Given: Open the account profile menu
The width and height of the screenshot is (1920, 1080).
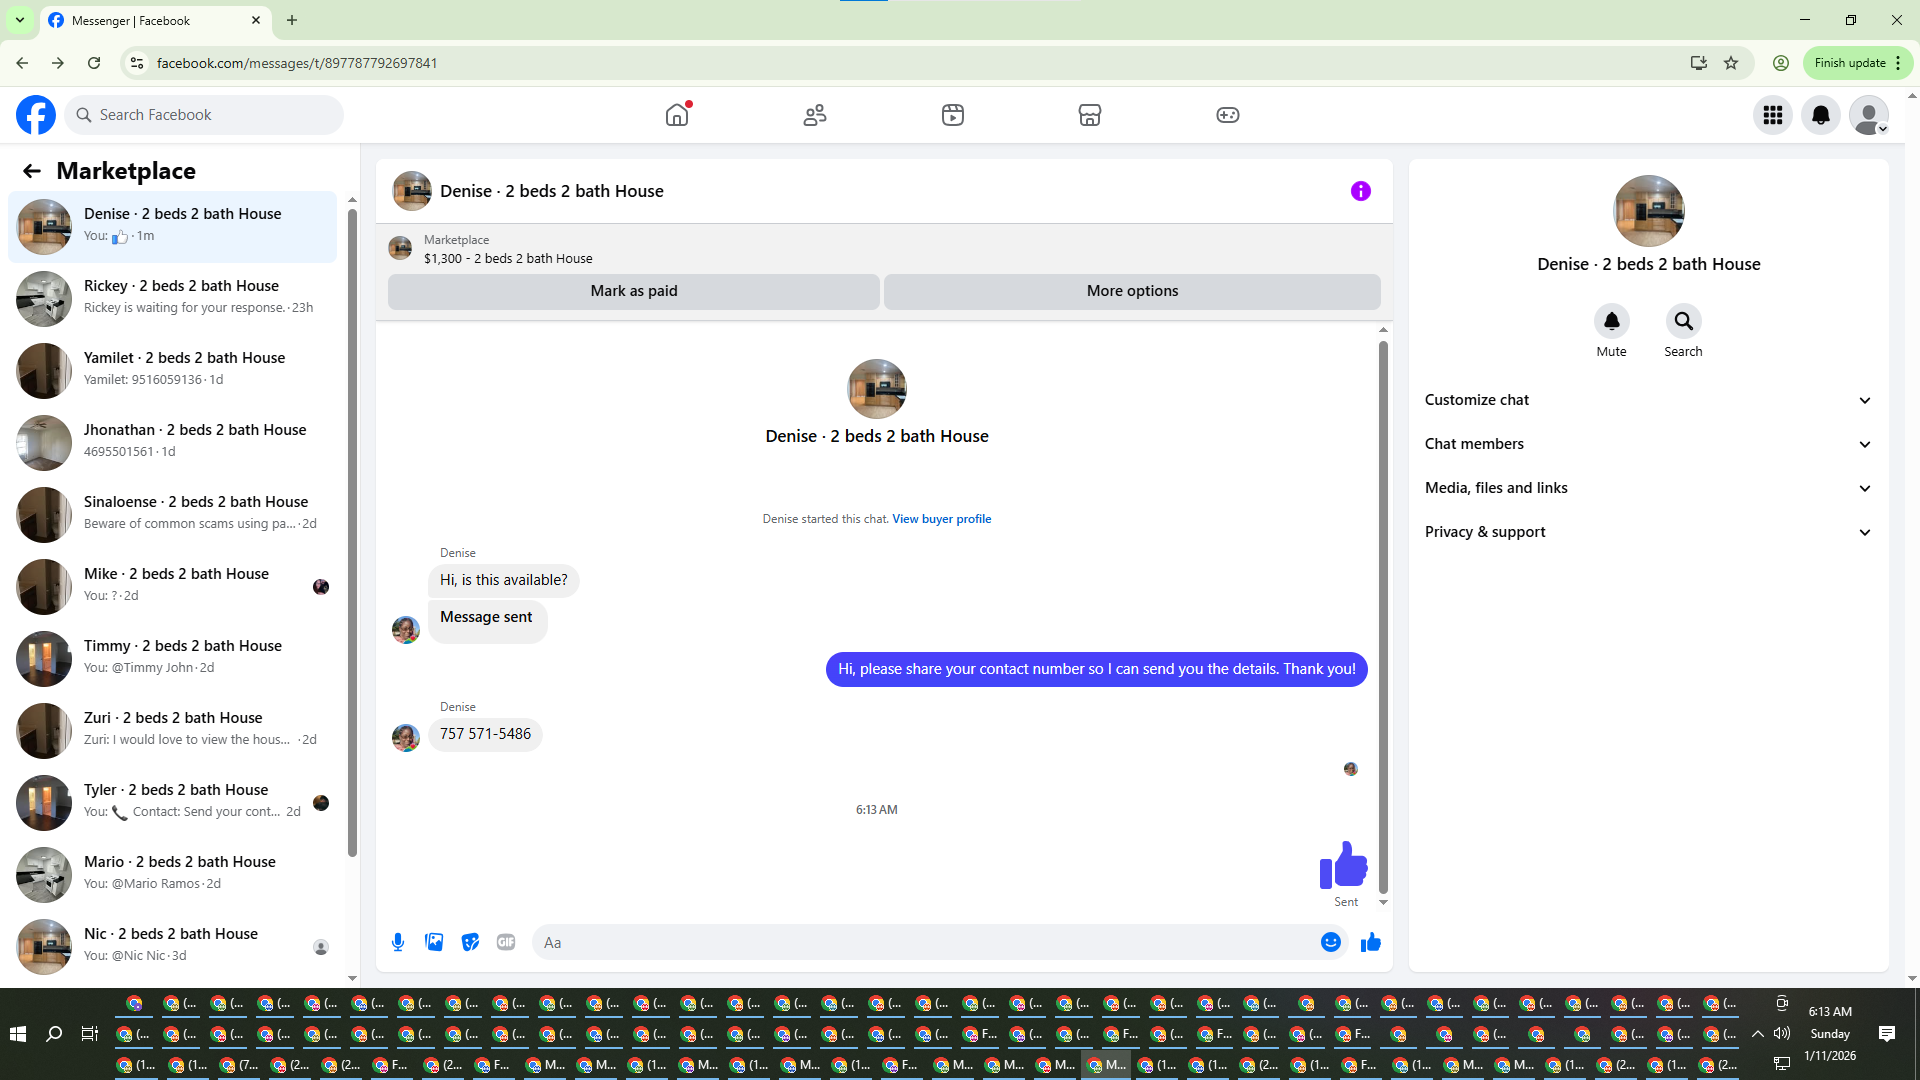Looking at the screenshot, I should click(x=1869, y=115).
